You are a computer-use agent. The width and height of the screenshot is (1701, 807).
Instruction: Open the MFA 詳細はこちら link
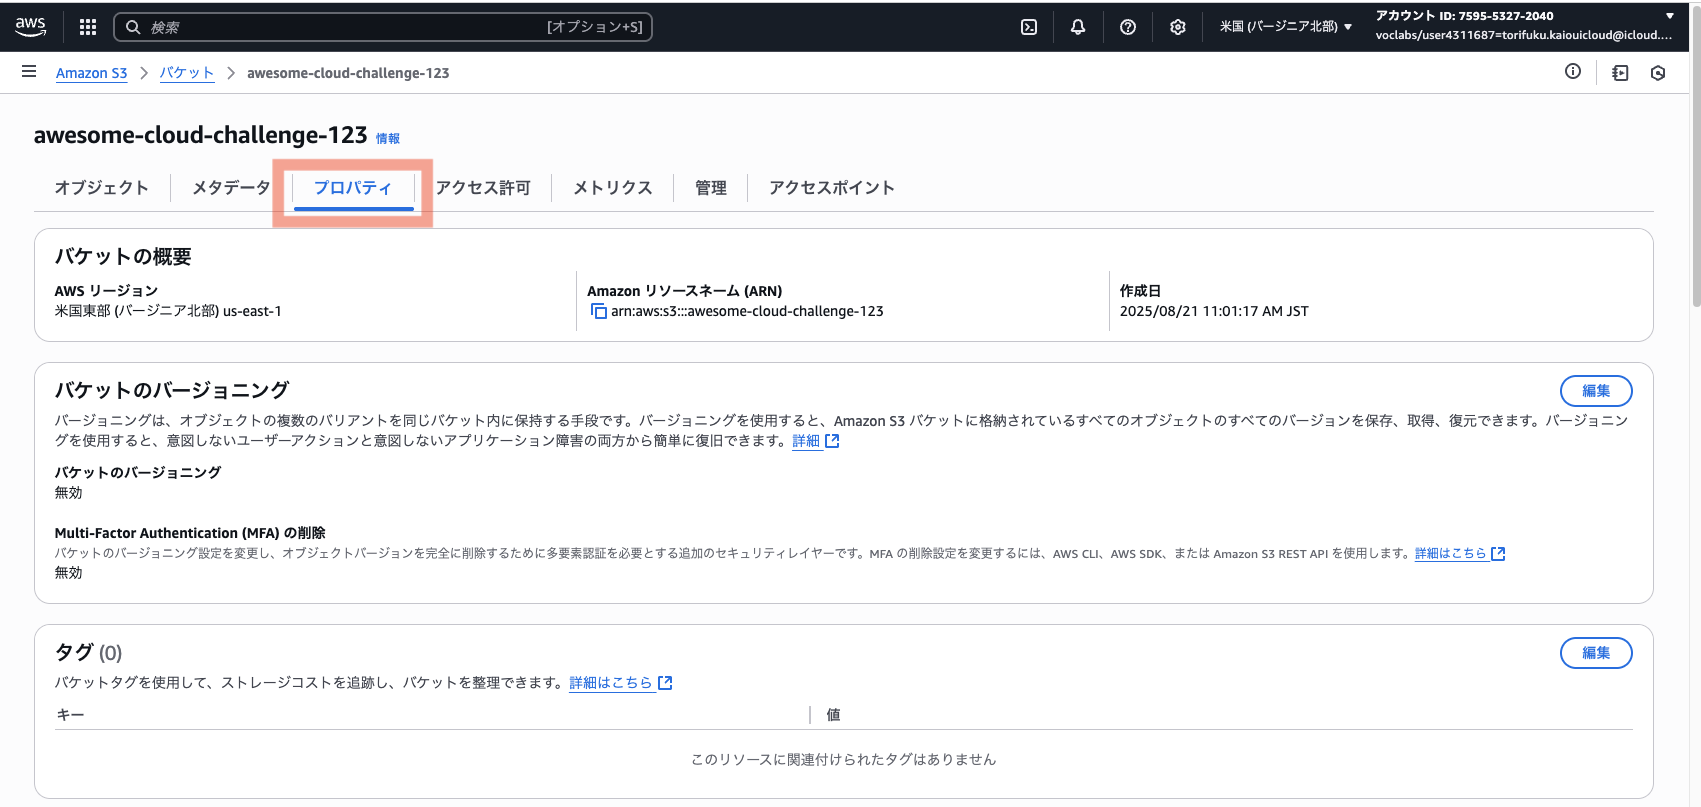tap(1460, 554)
